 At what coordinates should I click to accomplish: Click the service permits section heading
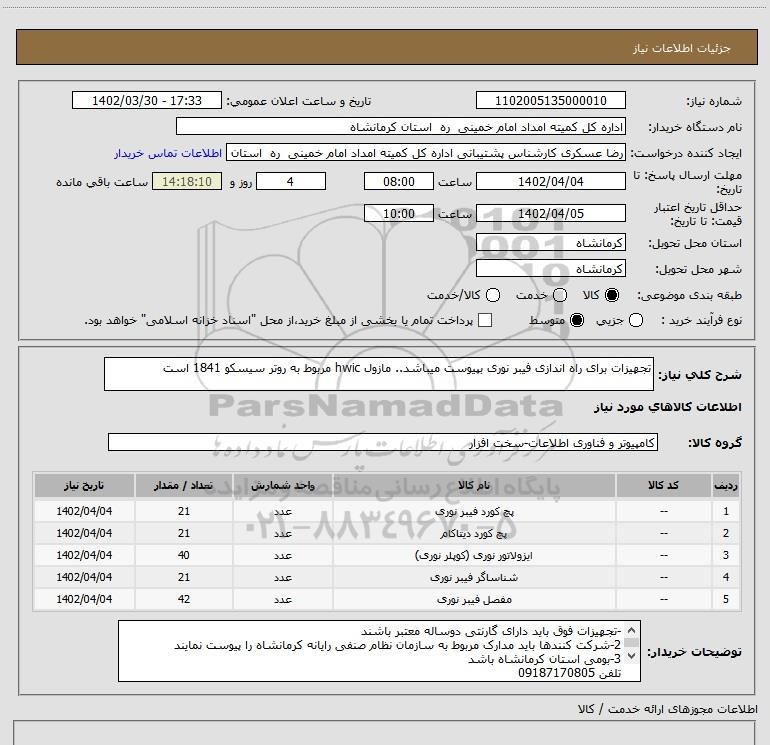click(668, 709)
